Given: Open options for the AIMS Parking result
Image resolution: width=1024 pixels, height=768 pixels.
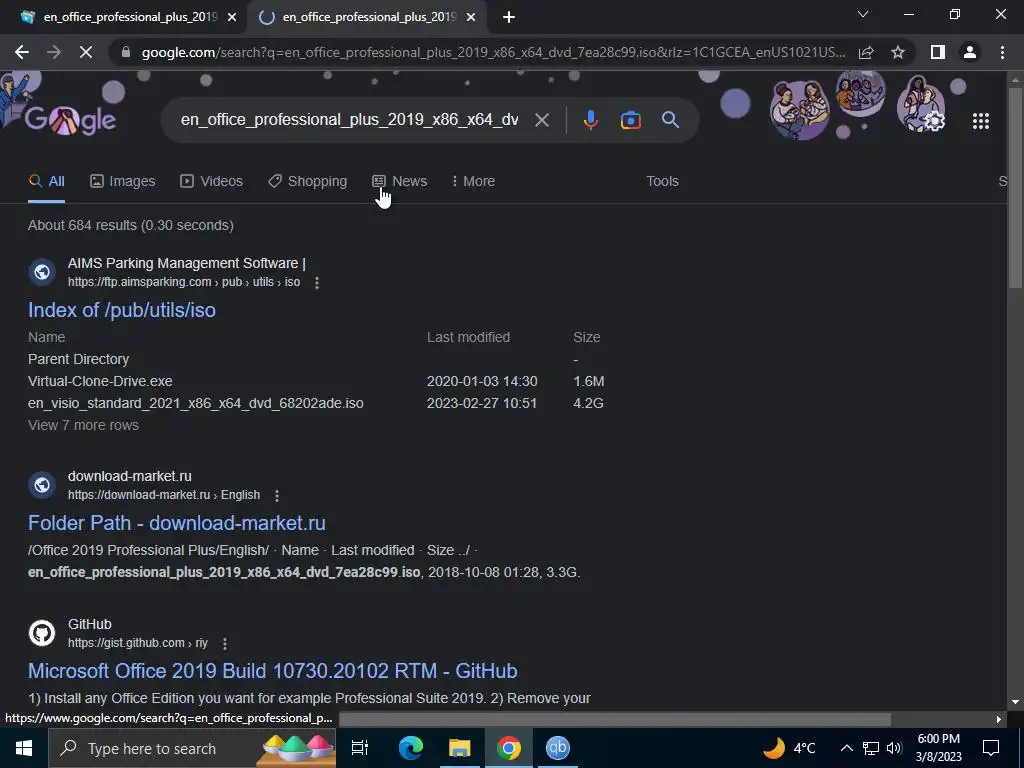Looking at the screenshot, I should (317, 283).
